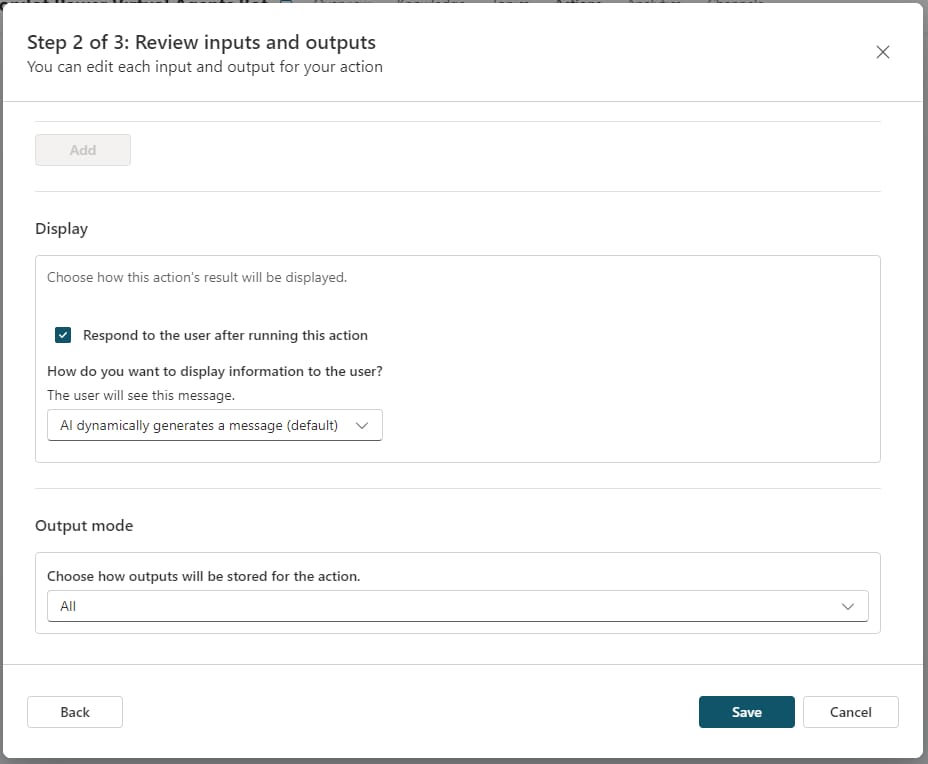The width and height of the screenshot is (928, 764).
Task: Click the disabled Add button
Action: (x=83, y=150)
